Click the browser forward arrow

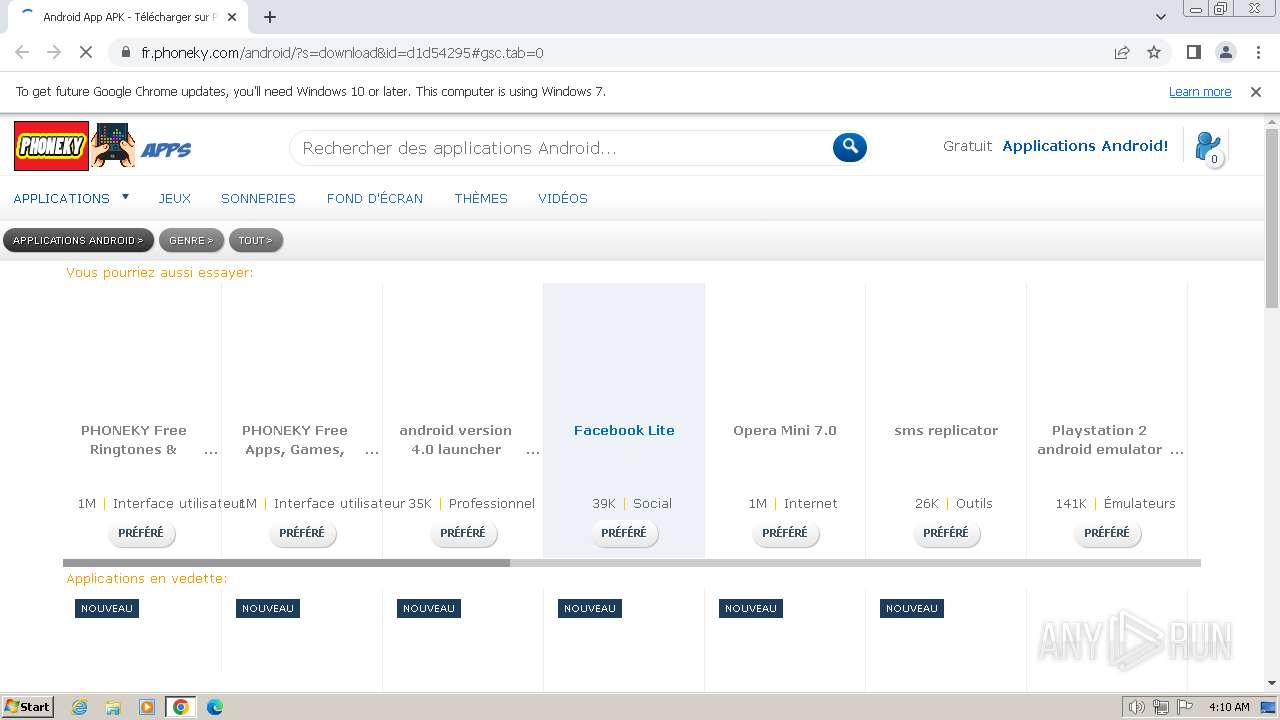pyautogui.click(x=54, y=52)
